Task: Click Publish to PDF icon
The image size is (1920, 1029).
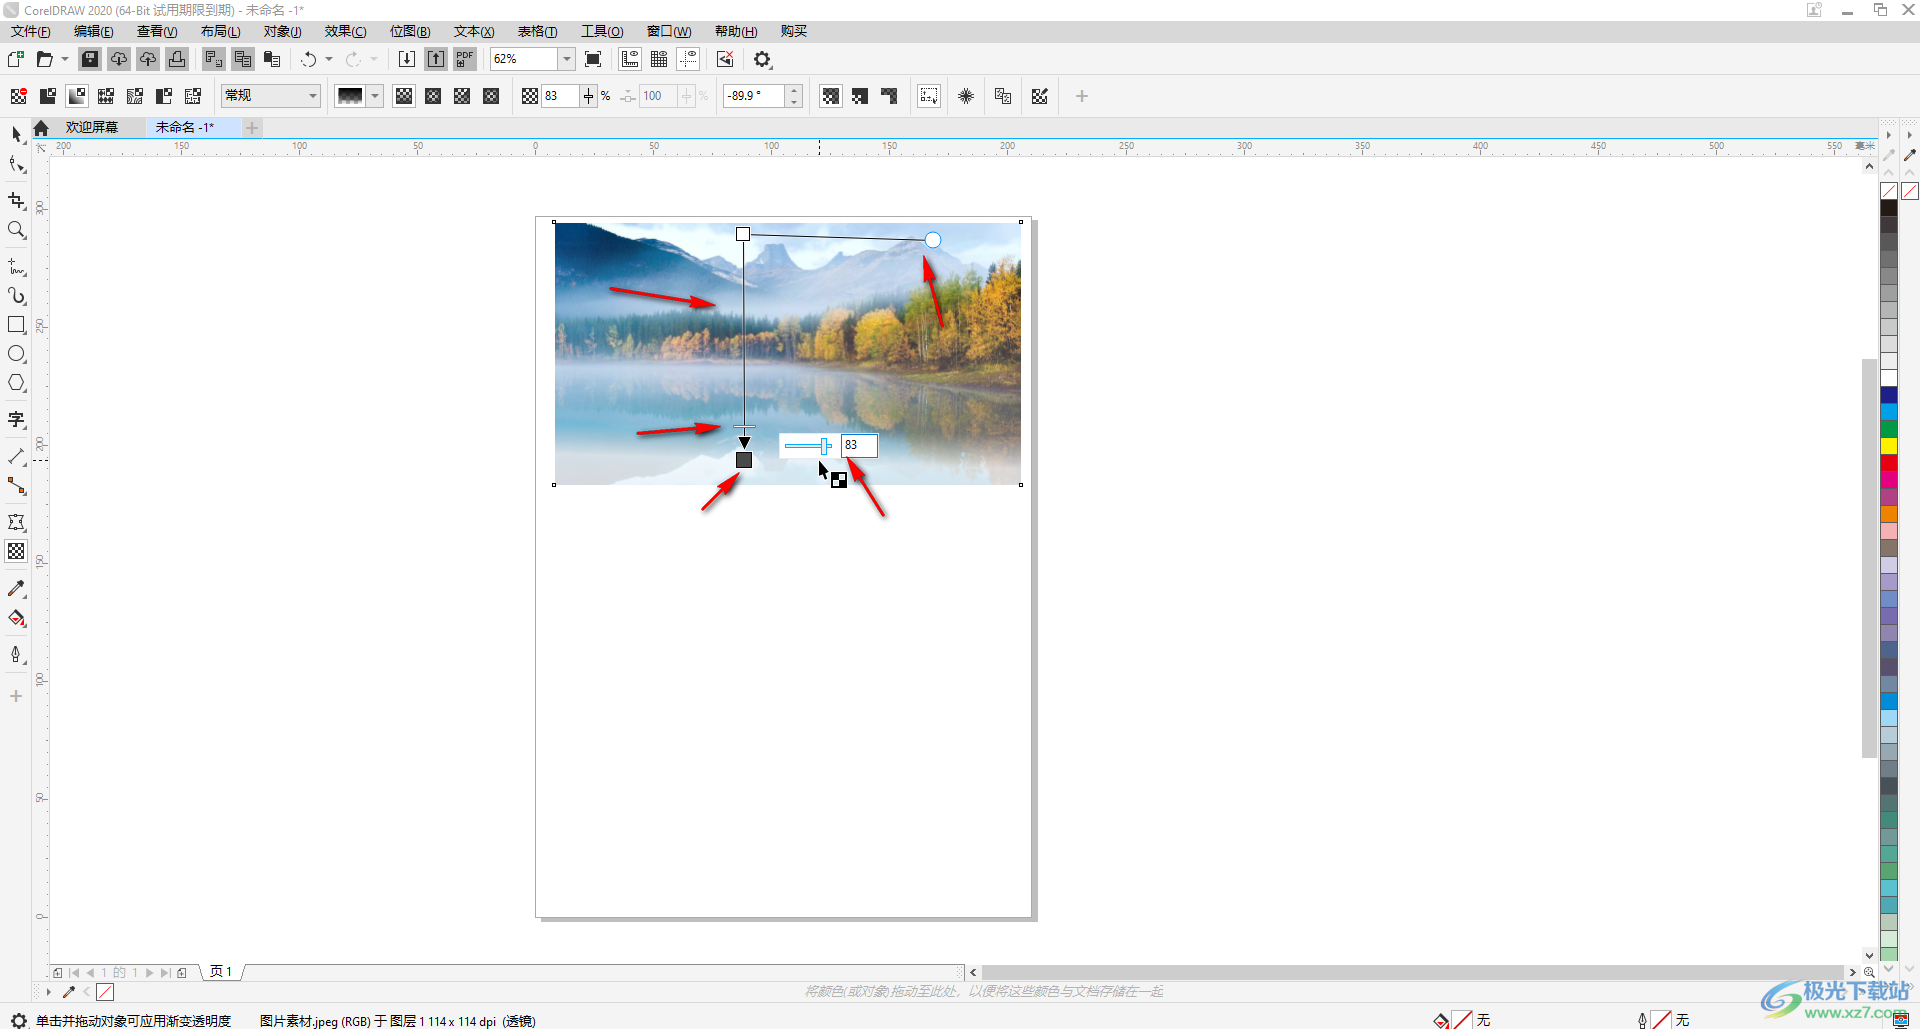Action: click(x=465, y=59)
